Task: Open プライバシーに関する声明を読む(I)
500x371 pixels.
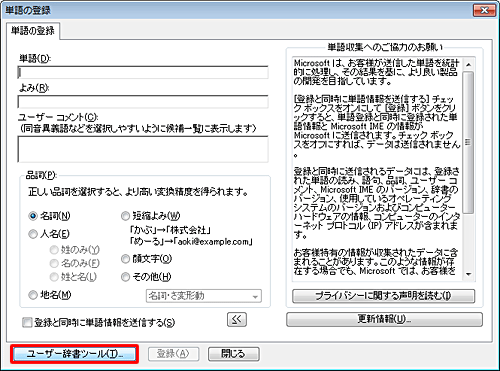Action: click(383, 296)
